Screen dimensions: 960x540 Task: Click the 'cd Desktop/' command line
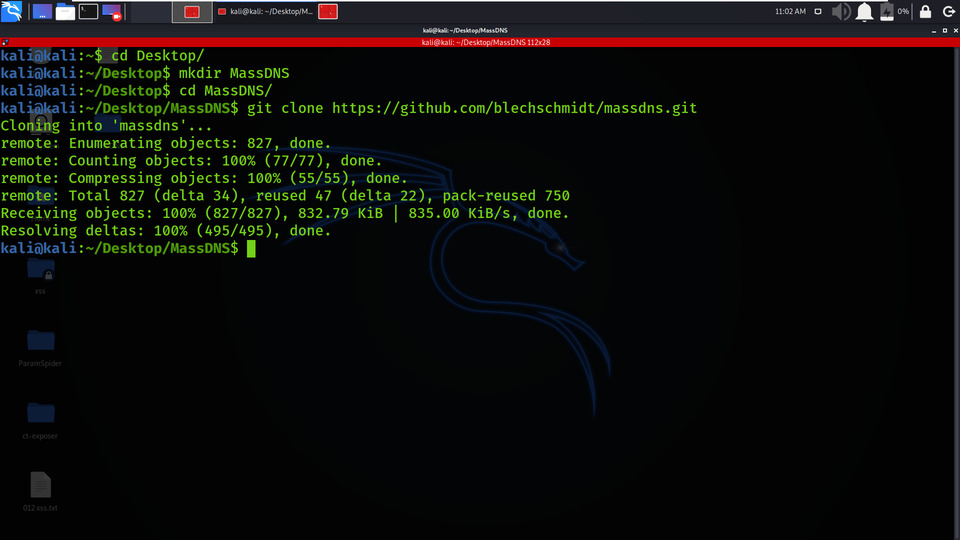(102, 56)
